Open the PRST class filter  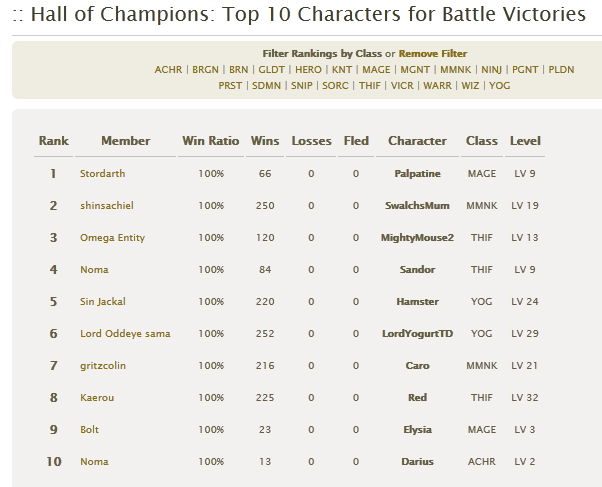coord(230,86)
